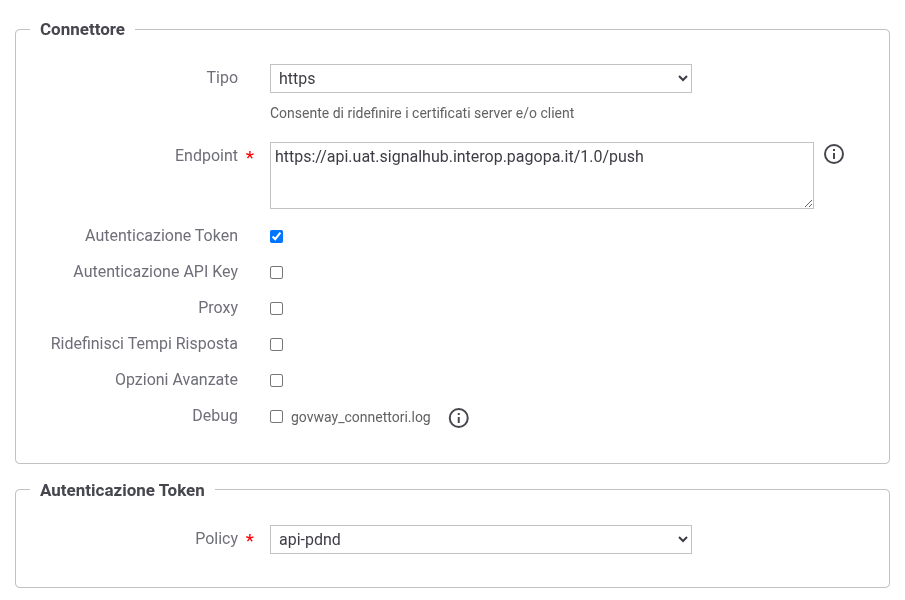Click the Endpoint field label
This screenshot has height=600, width=905.
(x=206, y=156)
